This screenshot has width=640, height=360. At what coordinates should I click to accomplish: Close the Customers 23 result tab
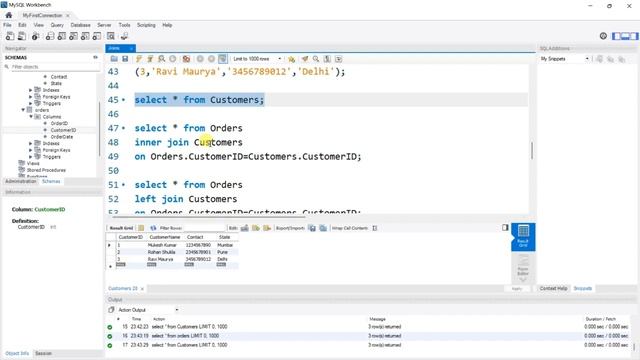pos(142,289)
